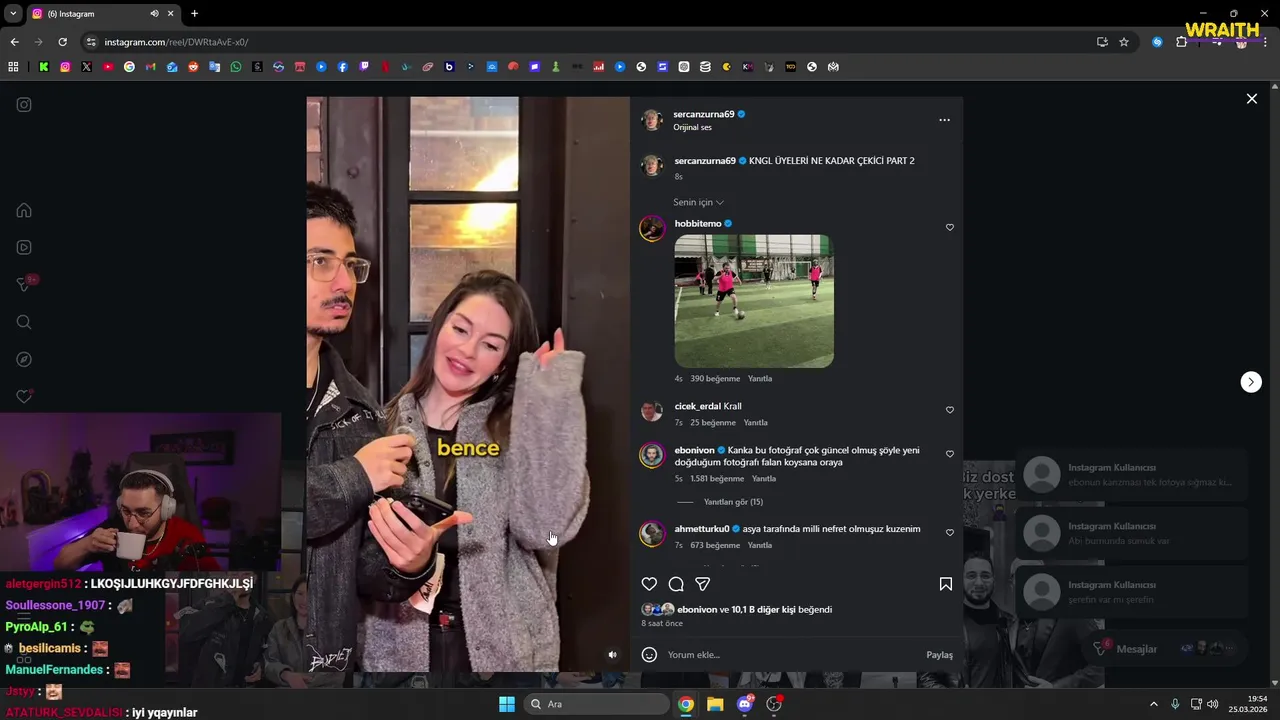
Task: Open a new browser tab
Action: point(194,14)
